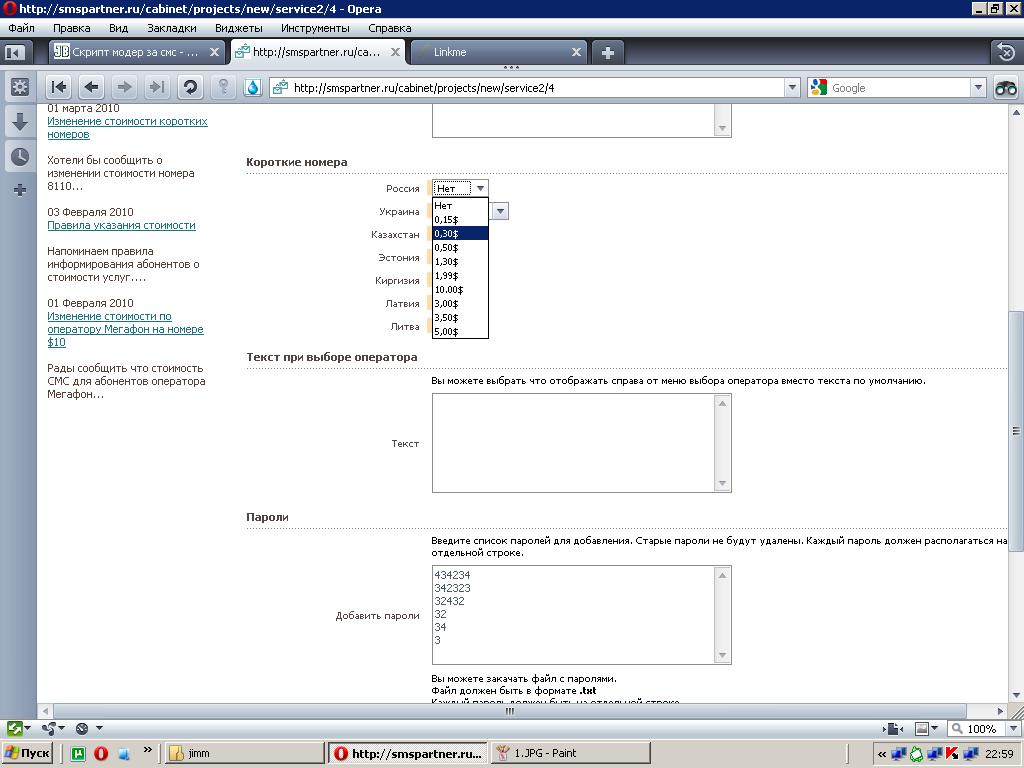Open the sidebar settings gear panel
1024x768 pixels.
pos(20,87)
